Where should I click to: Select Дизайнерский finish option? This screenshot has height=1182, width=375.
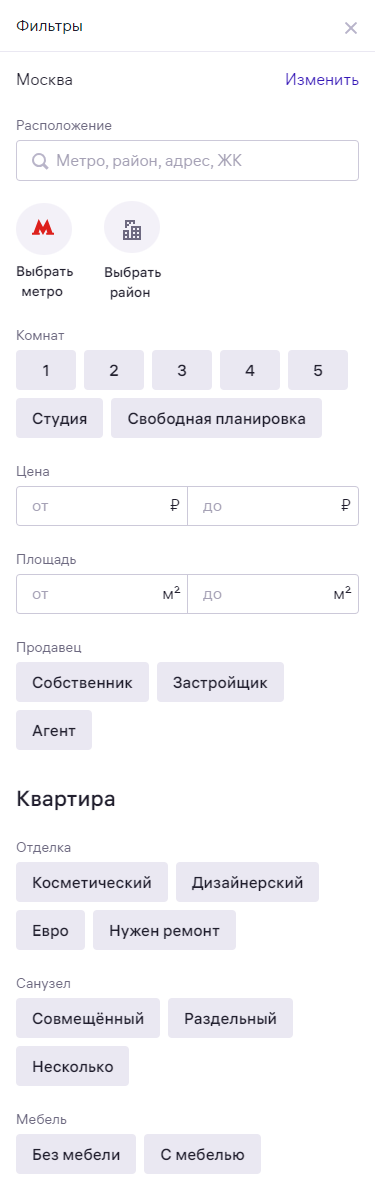tap(247, 882)
